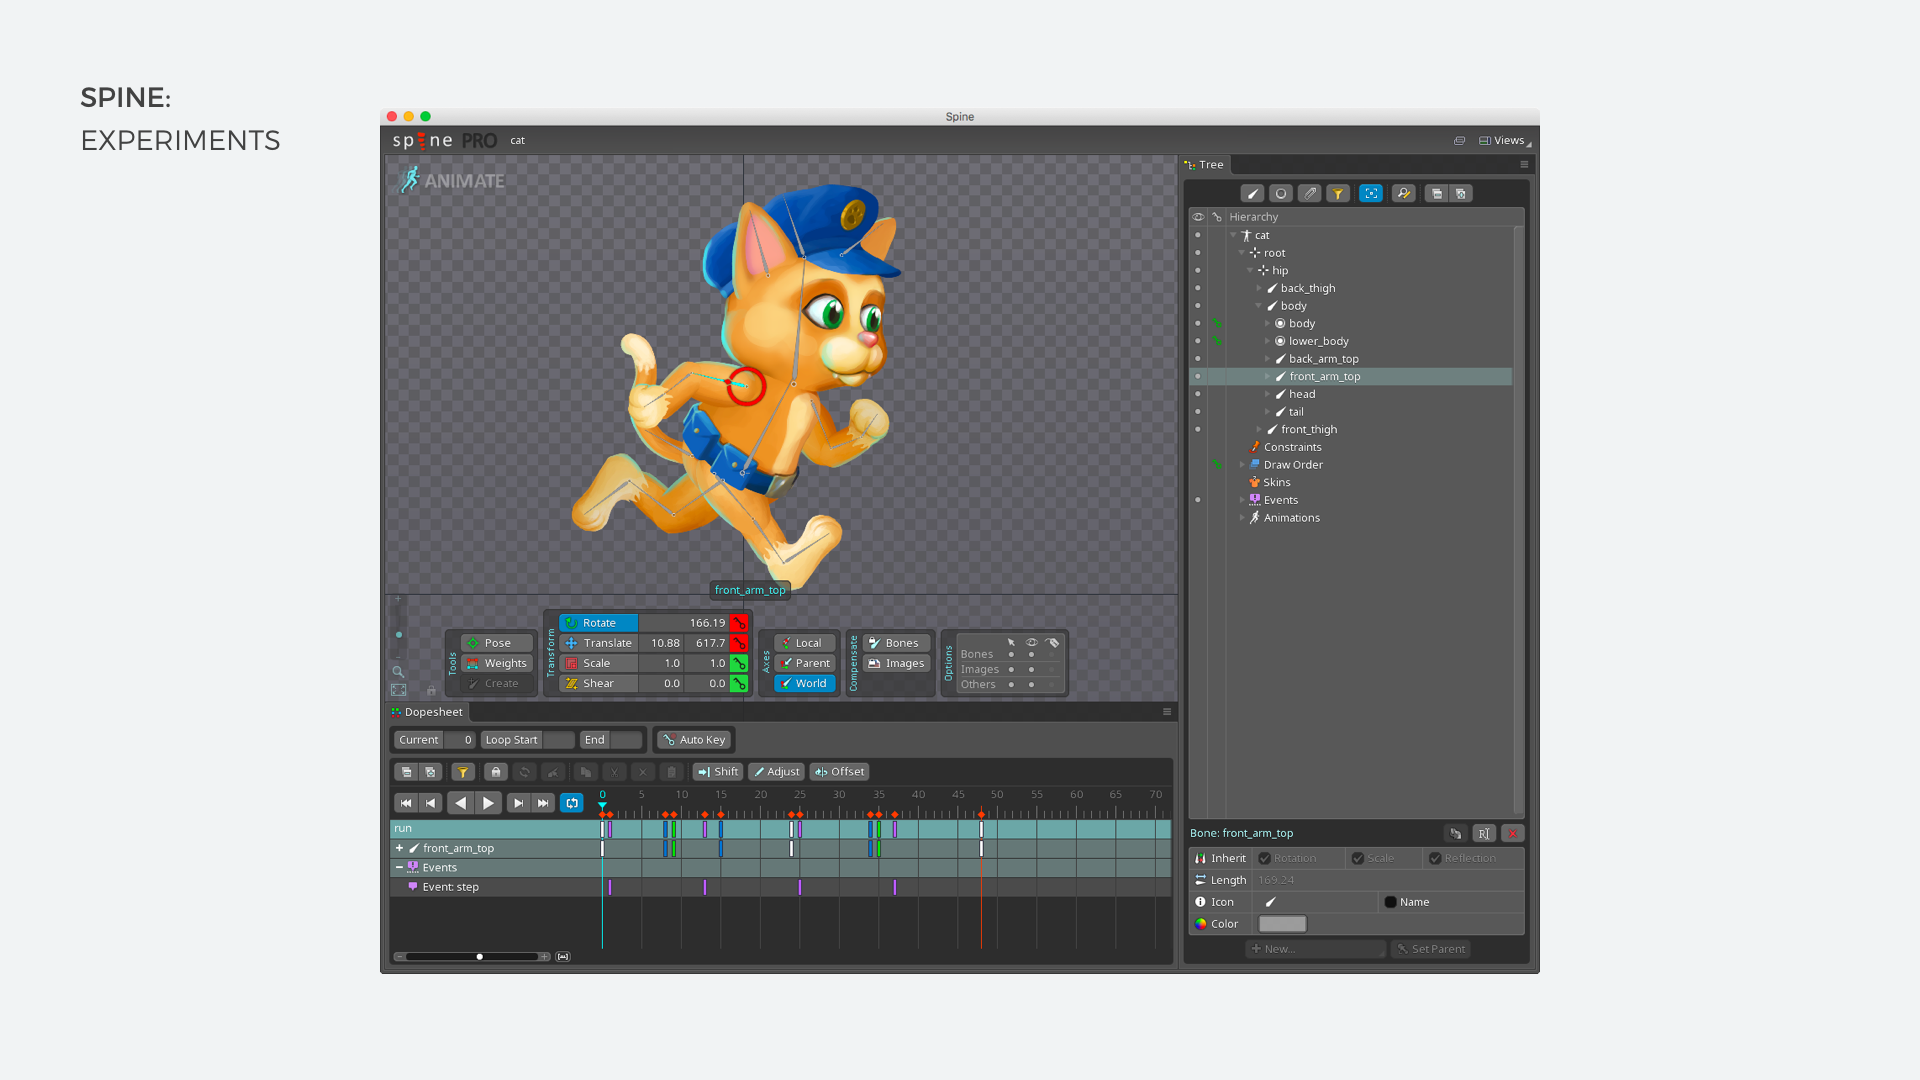1920x1080 pixels.
Task: Select the Weights tool
Action: [497, 663]
